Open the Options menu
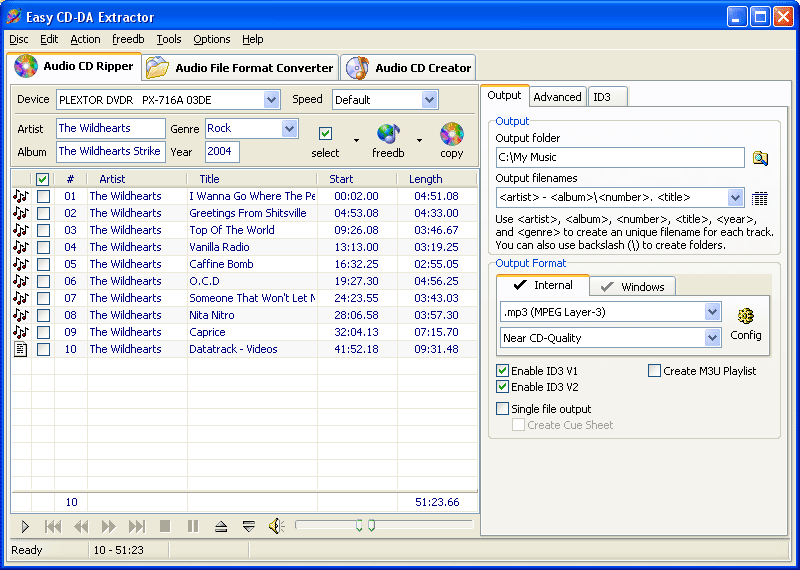The height and width of the screenshot is (570, 800). [212, 39]
